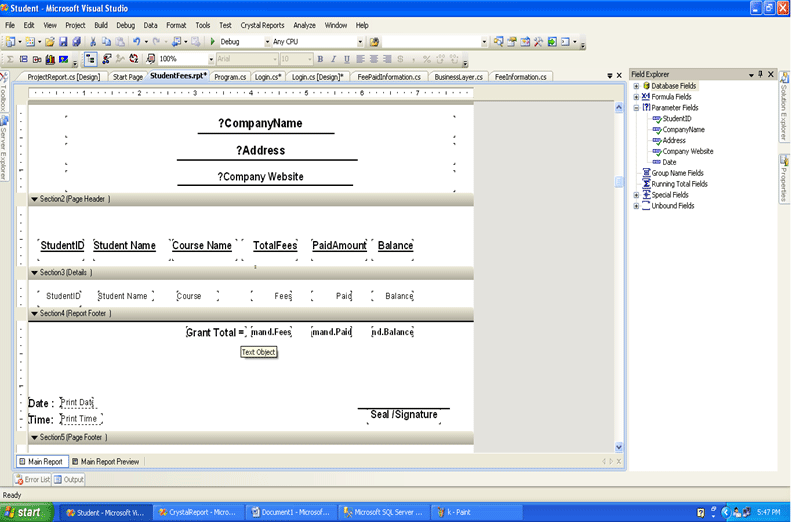Select the Running Total Fields node

[x=679, y=184]
